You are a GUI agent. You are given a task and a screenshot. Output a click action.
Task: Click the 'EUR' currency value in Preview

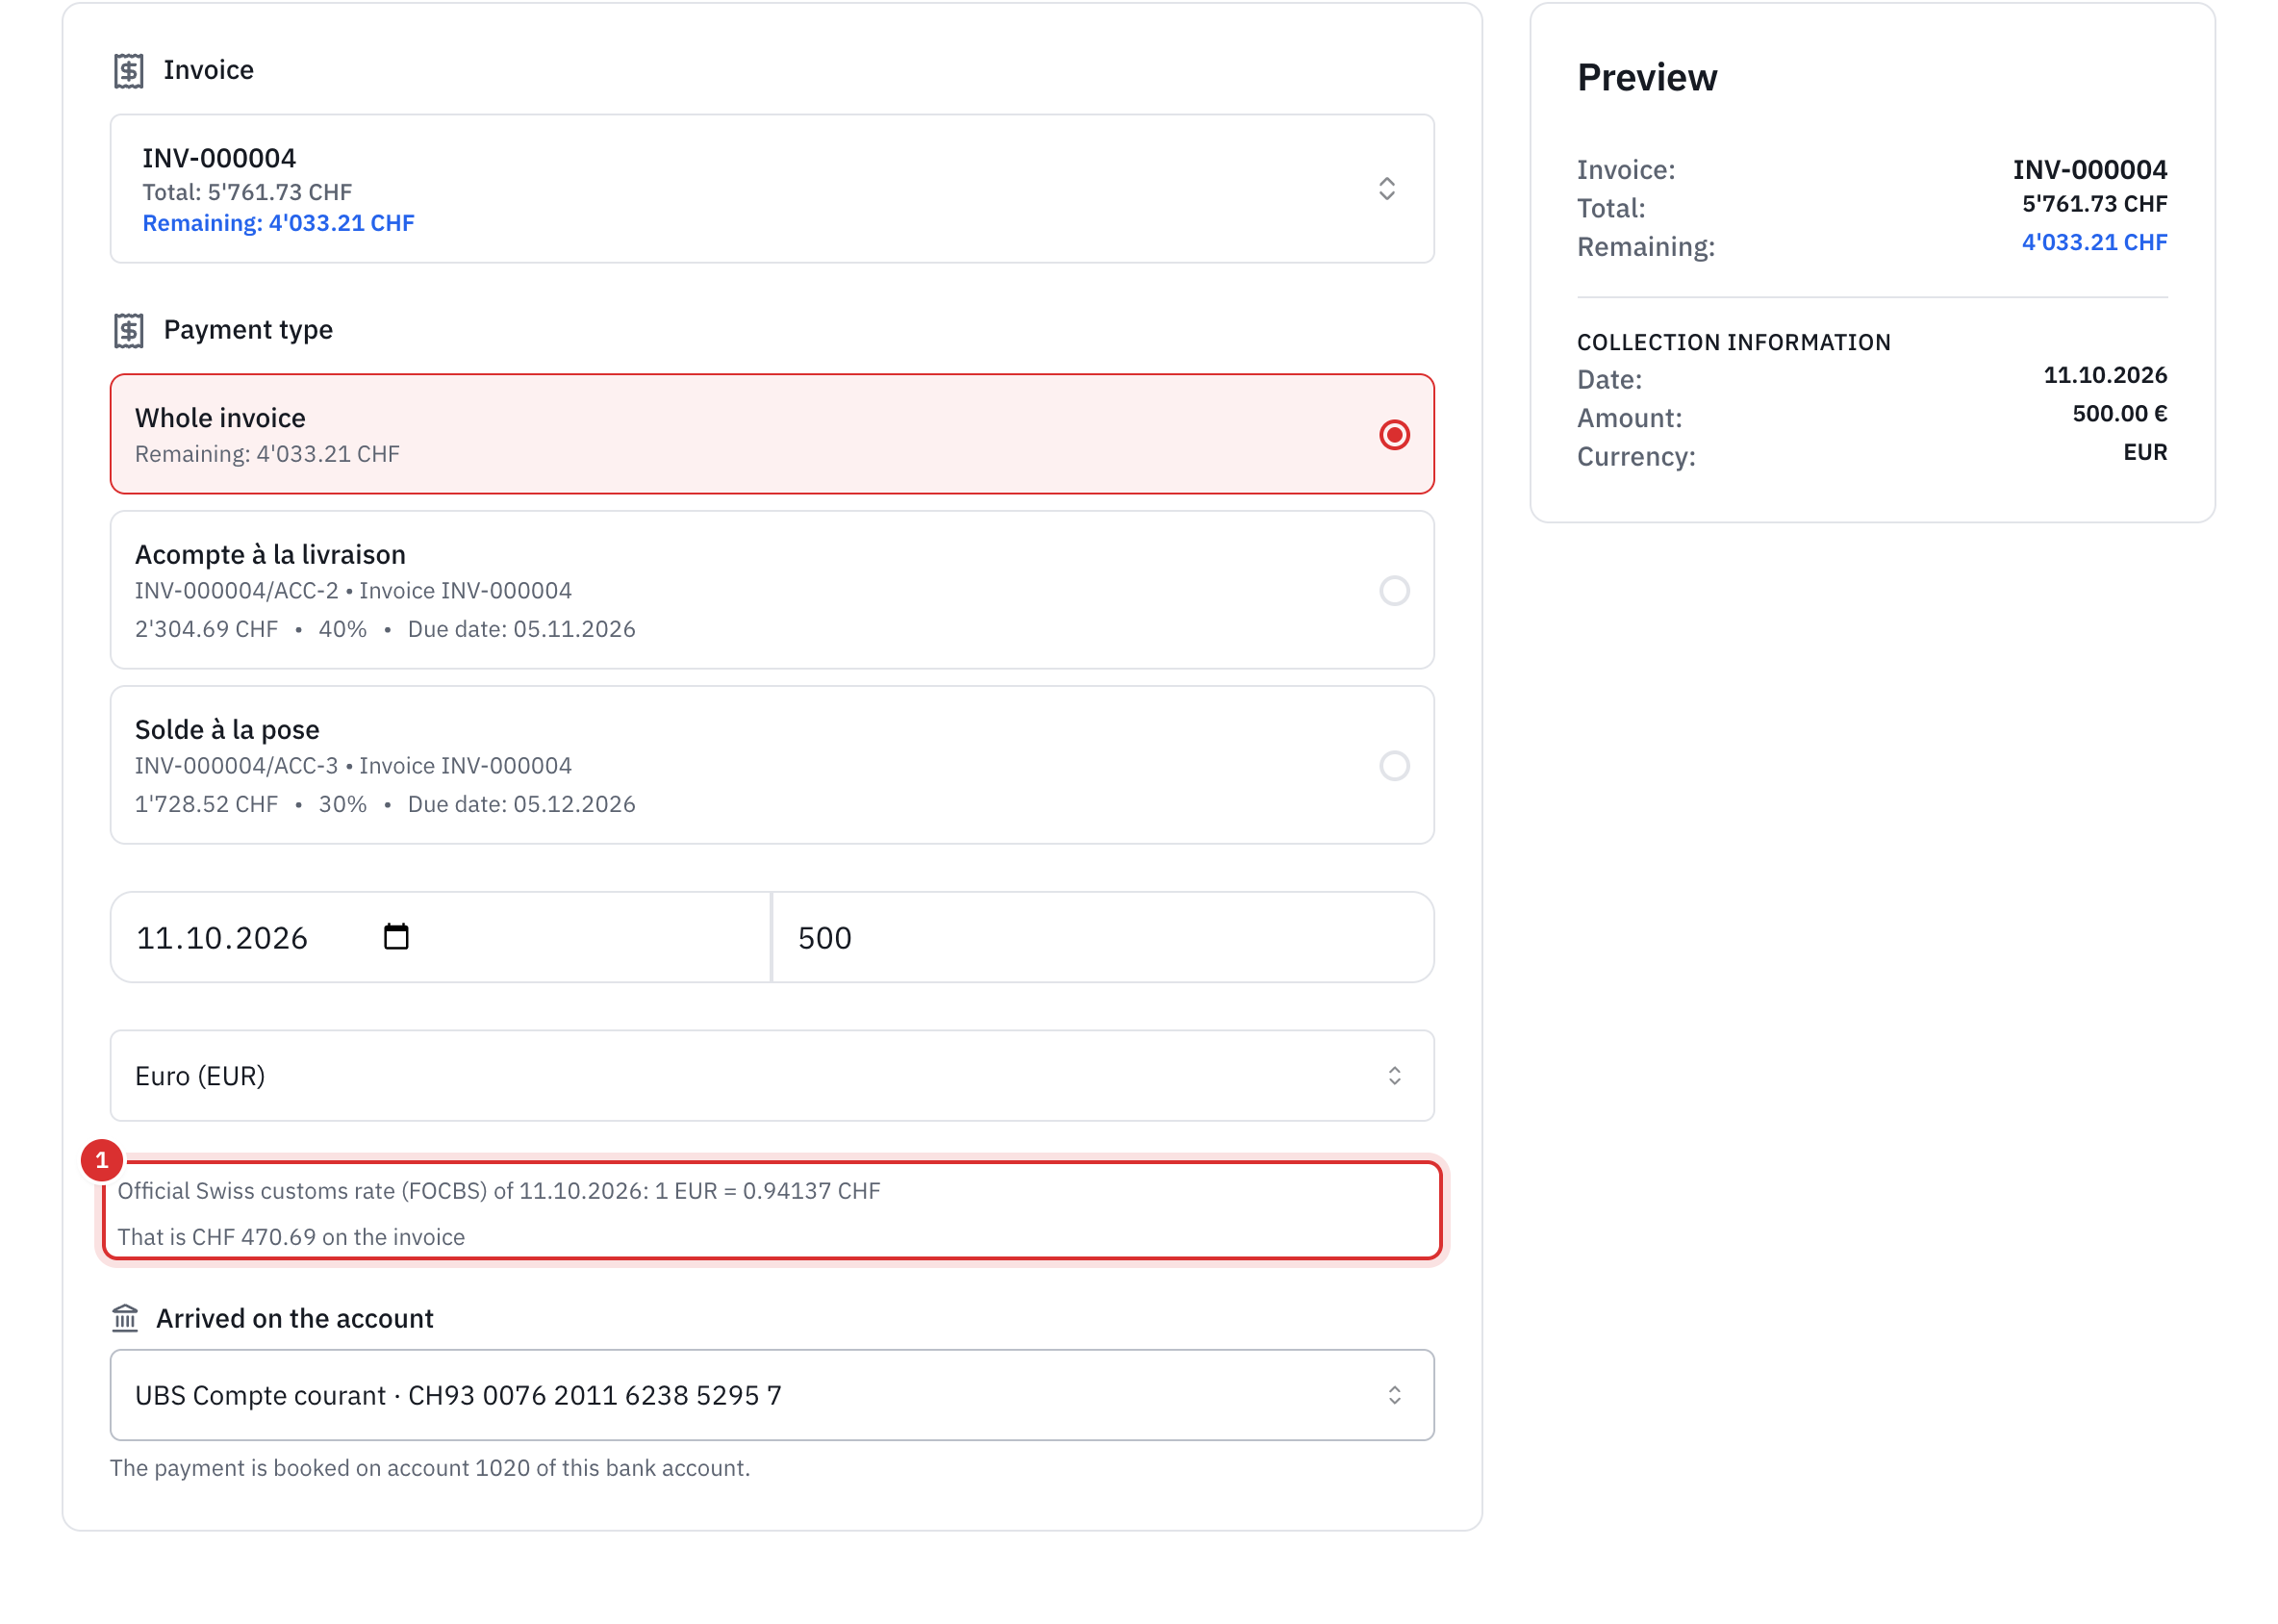coord(2145,452)
